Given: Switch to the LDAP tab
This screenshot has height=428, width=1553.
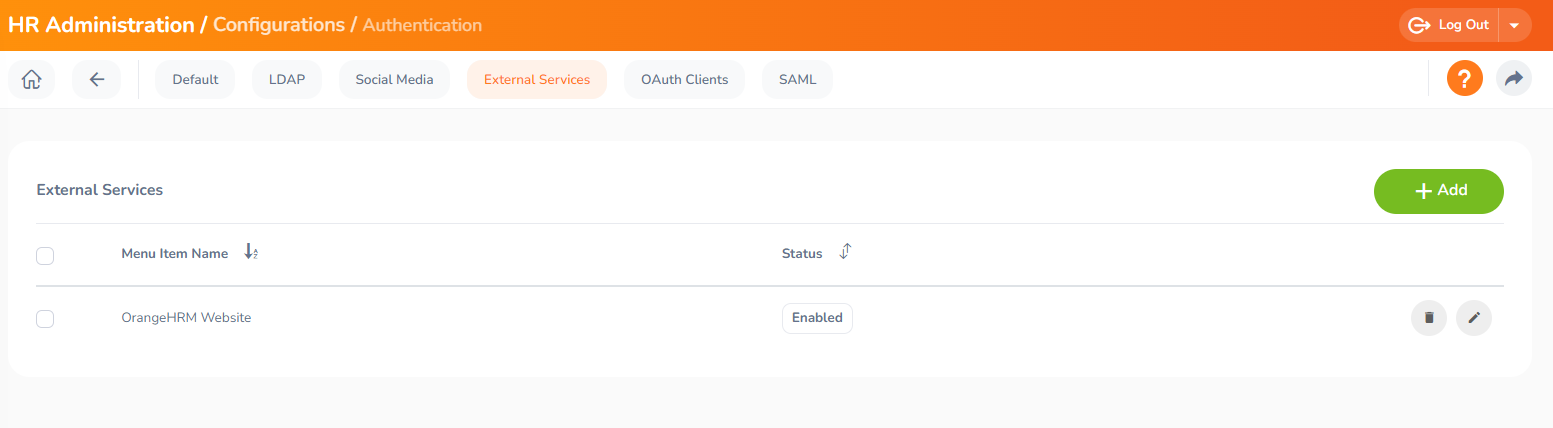Looking at the screenshot, I should tap(287, 80).
